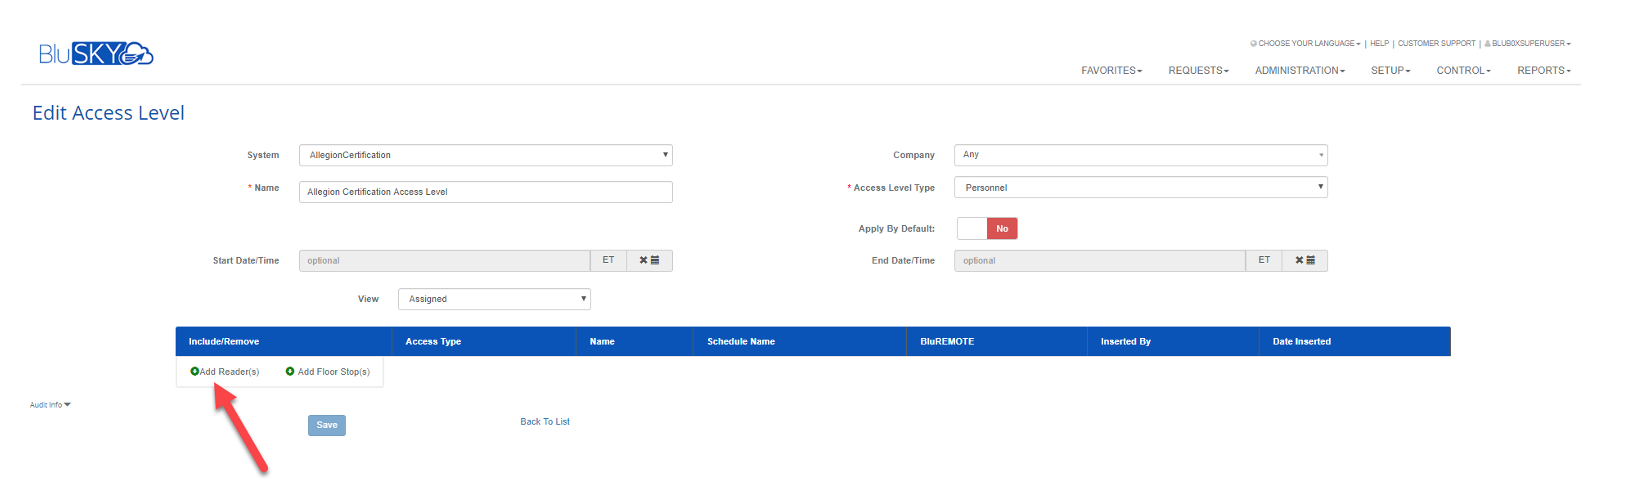Click the Name text field
This screenshot has height=486, width=1630.
click(x=485, y=191)
